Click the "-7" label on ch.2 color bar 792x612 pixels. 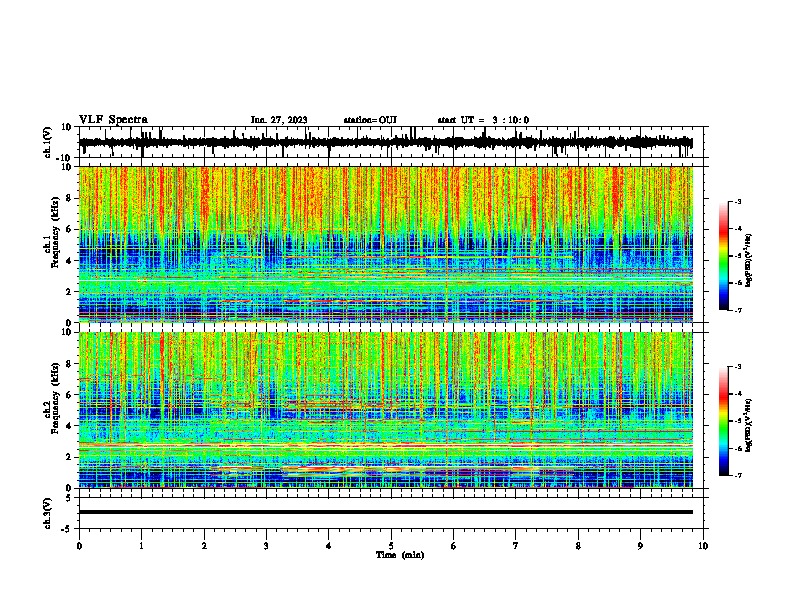[738, 475]
